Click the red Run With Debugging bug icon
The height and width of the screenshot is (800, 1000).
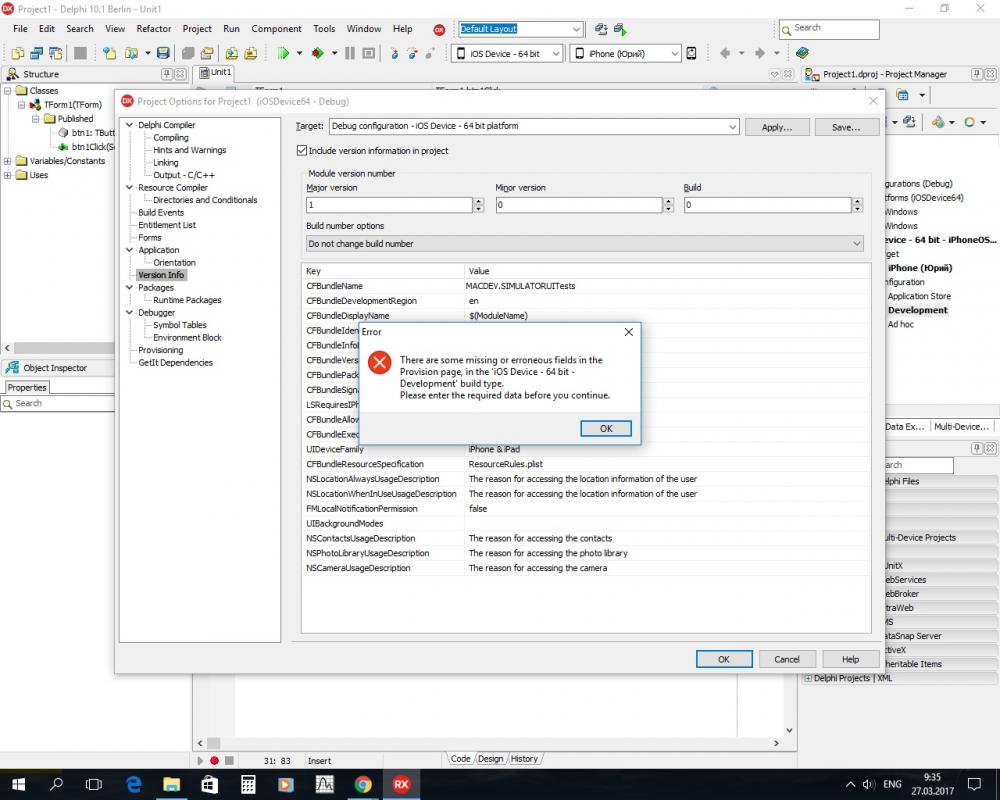click(x=318, y=54)
